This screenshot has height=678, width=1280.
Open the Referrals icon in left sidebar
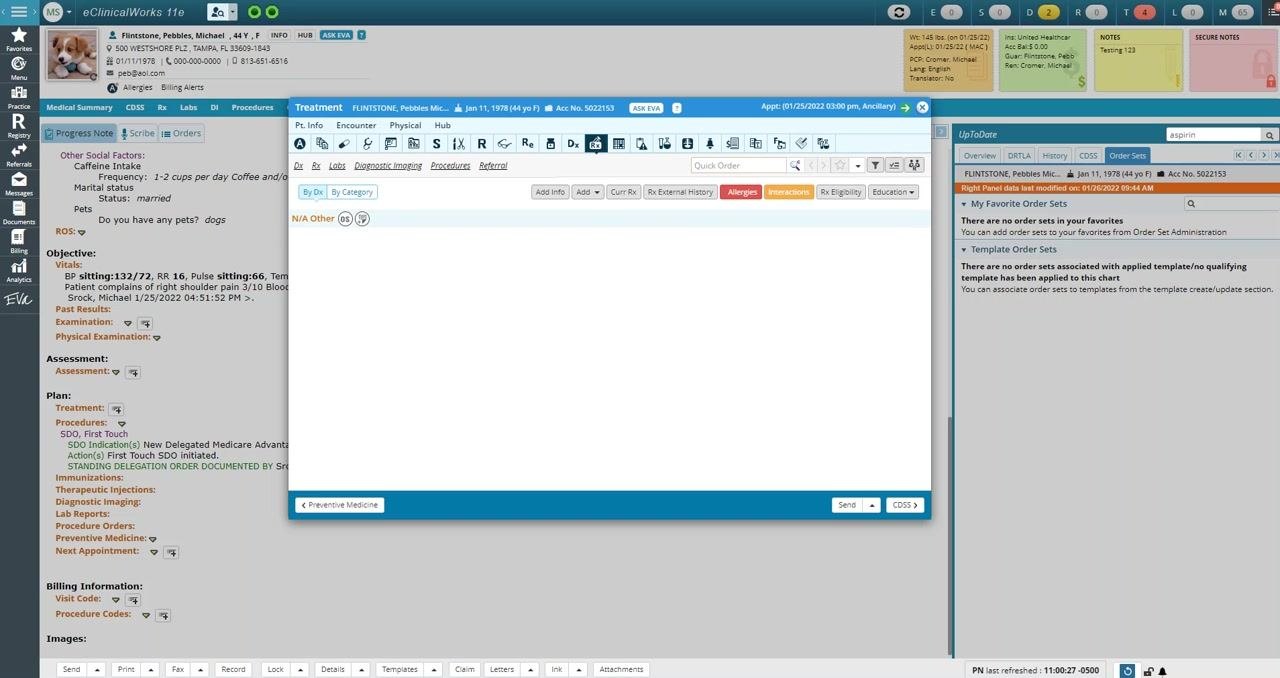(x=18, y=154)
